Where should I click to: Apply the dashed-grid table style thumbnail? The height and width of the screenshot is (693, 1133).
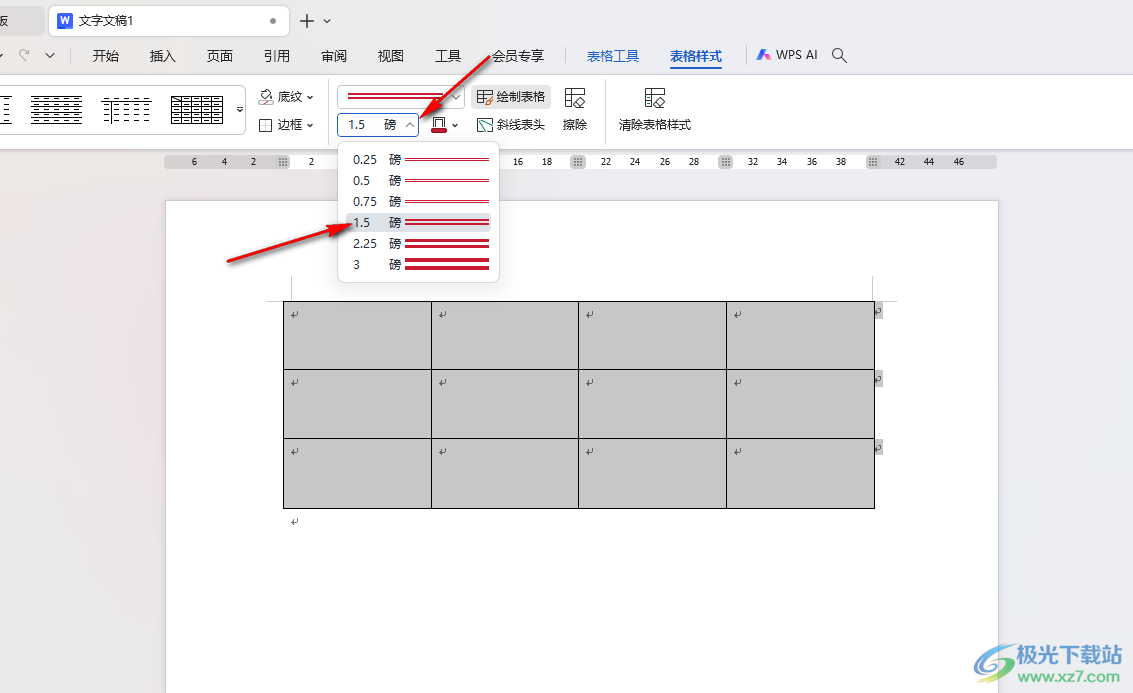[x=126, y=110]
